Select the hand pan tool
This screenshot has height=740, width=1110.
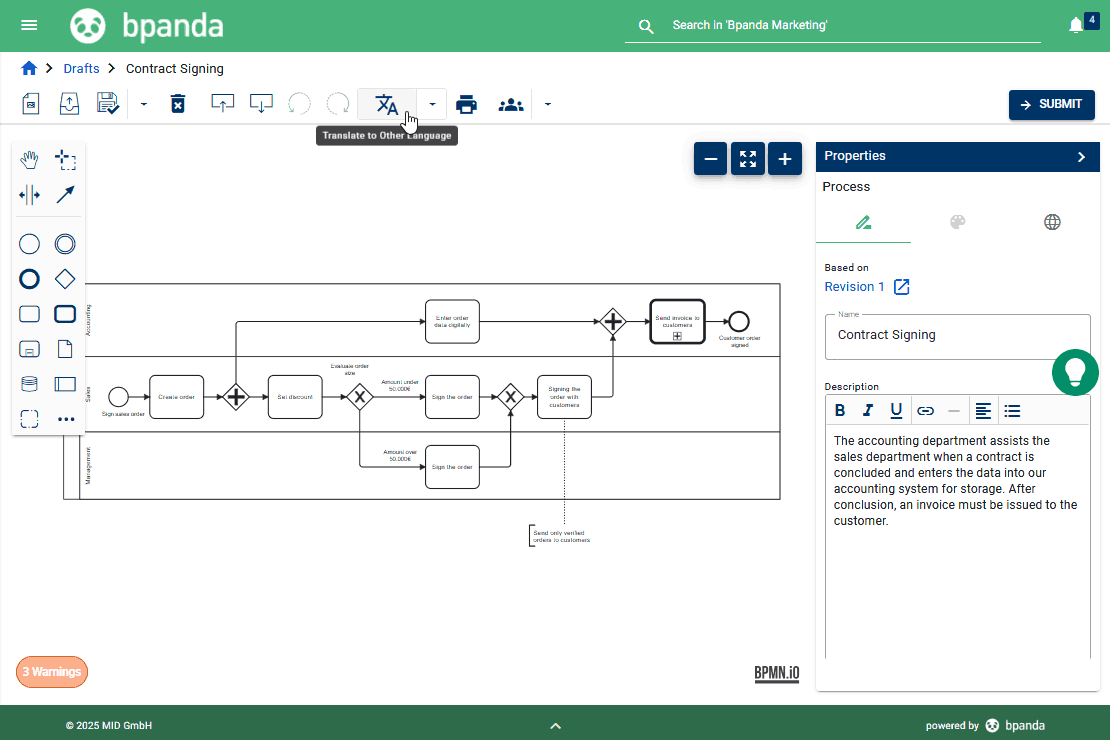click(x=30, y=160)
